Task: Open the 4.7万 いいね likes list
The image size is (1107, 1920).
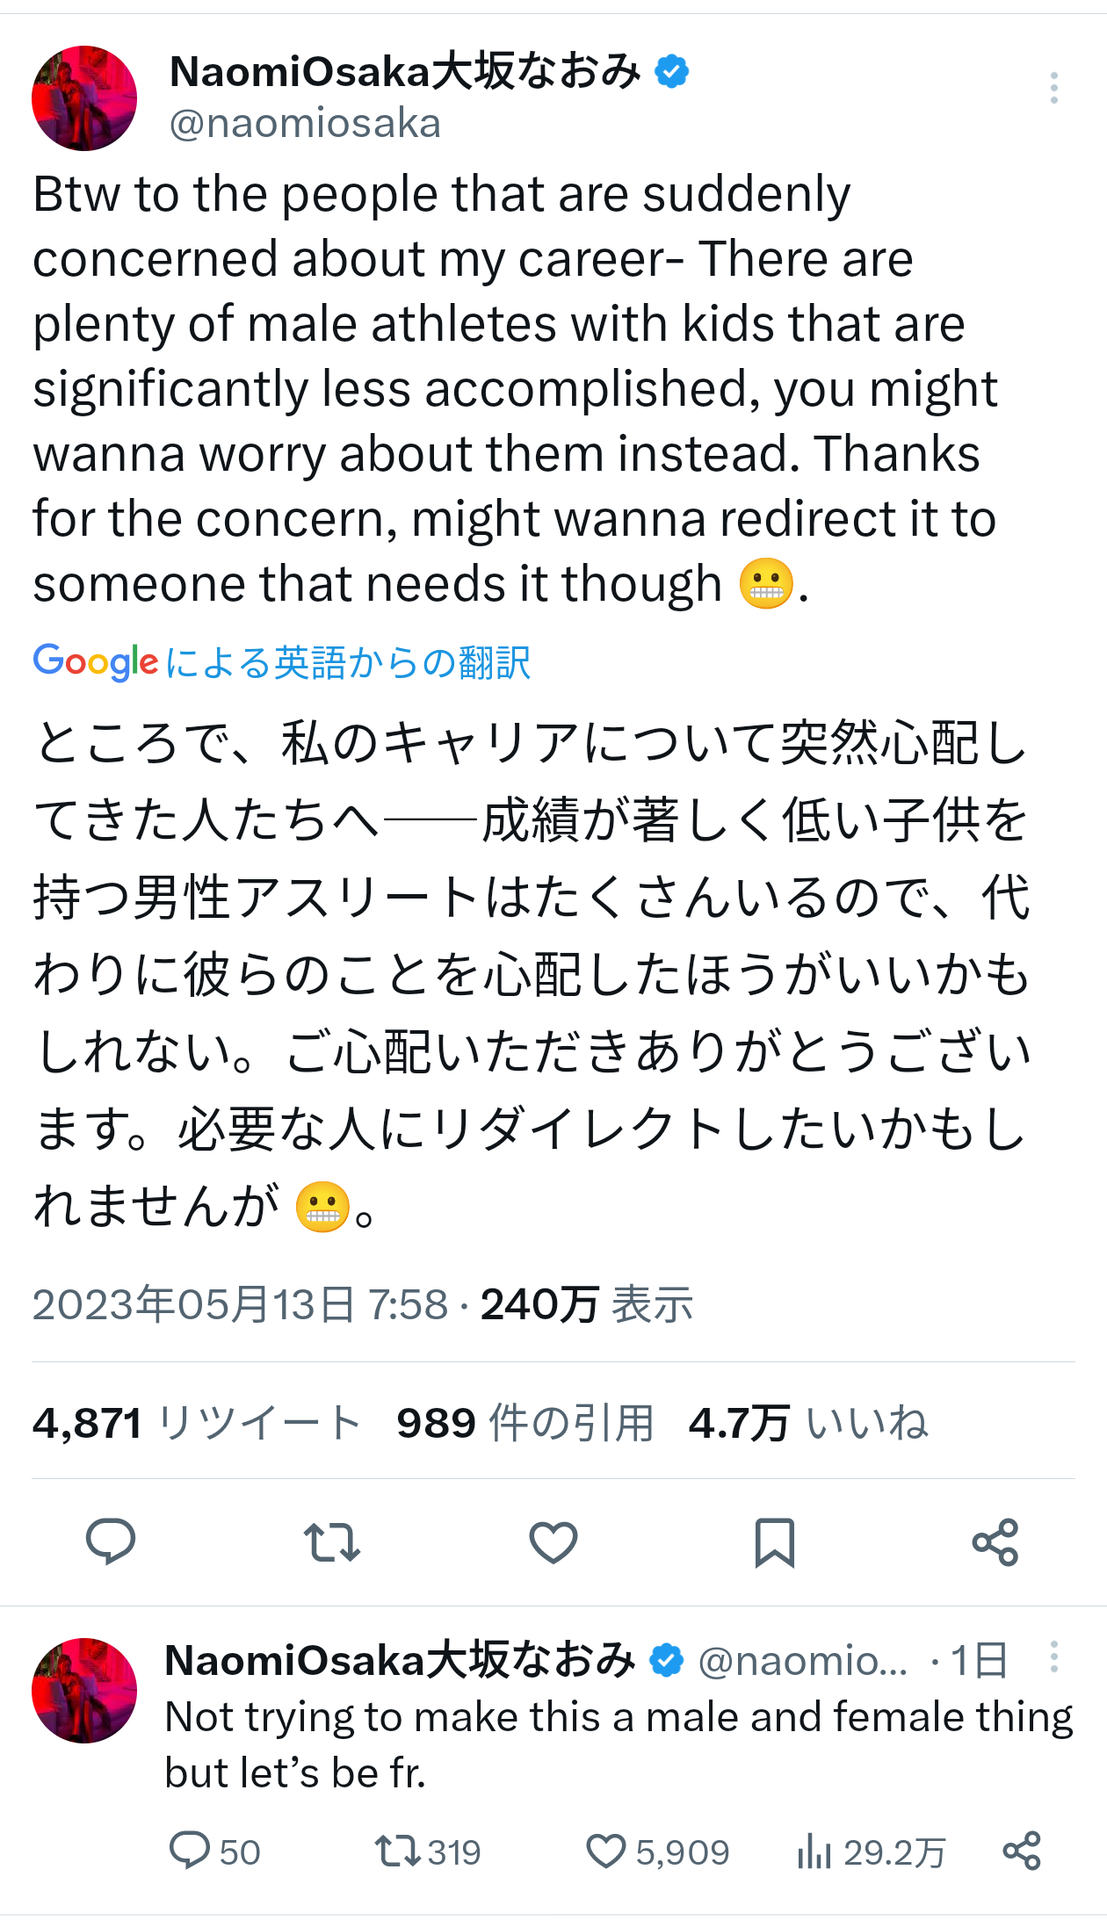Action: point(808,1422)
